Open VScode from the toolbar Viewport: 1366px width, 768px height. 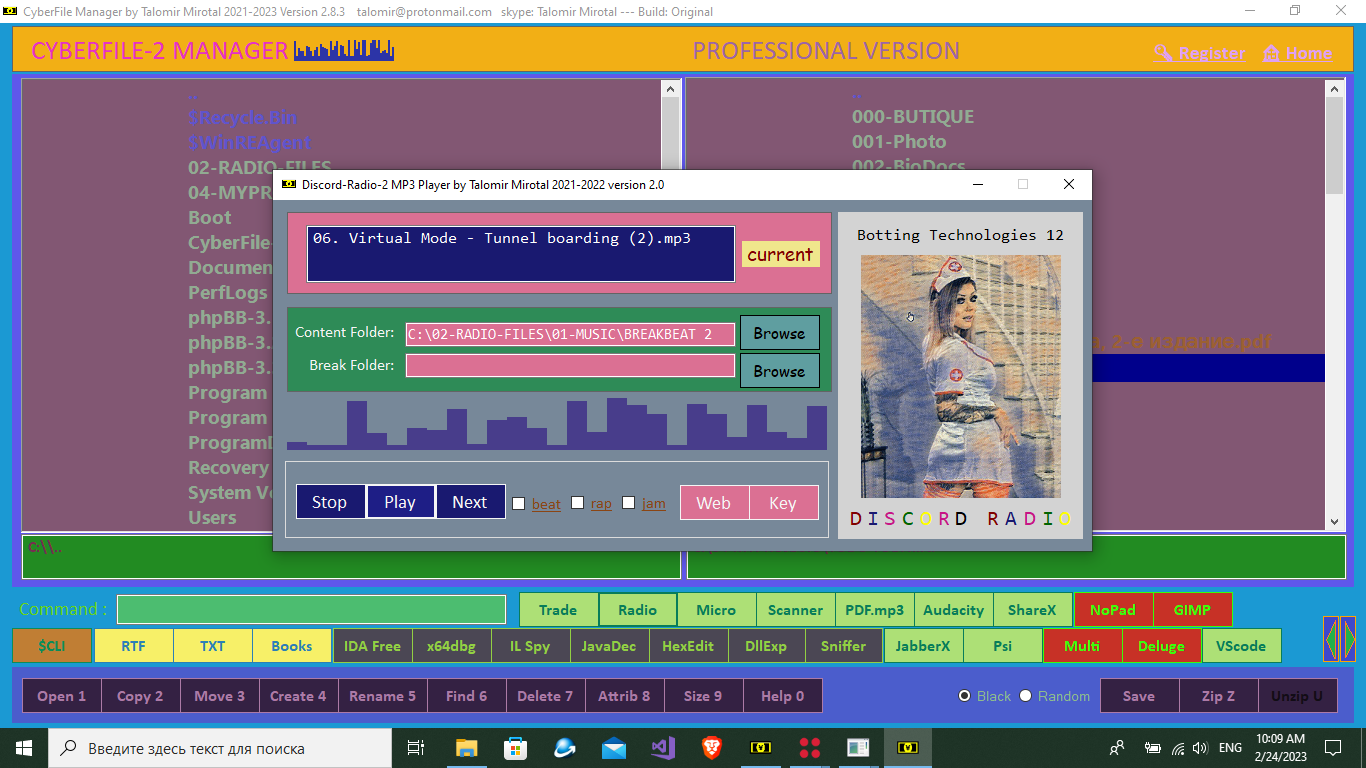pos(1241,646)
